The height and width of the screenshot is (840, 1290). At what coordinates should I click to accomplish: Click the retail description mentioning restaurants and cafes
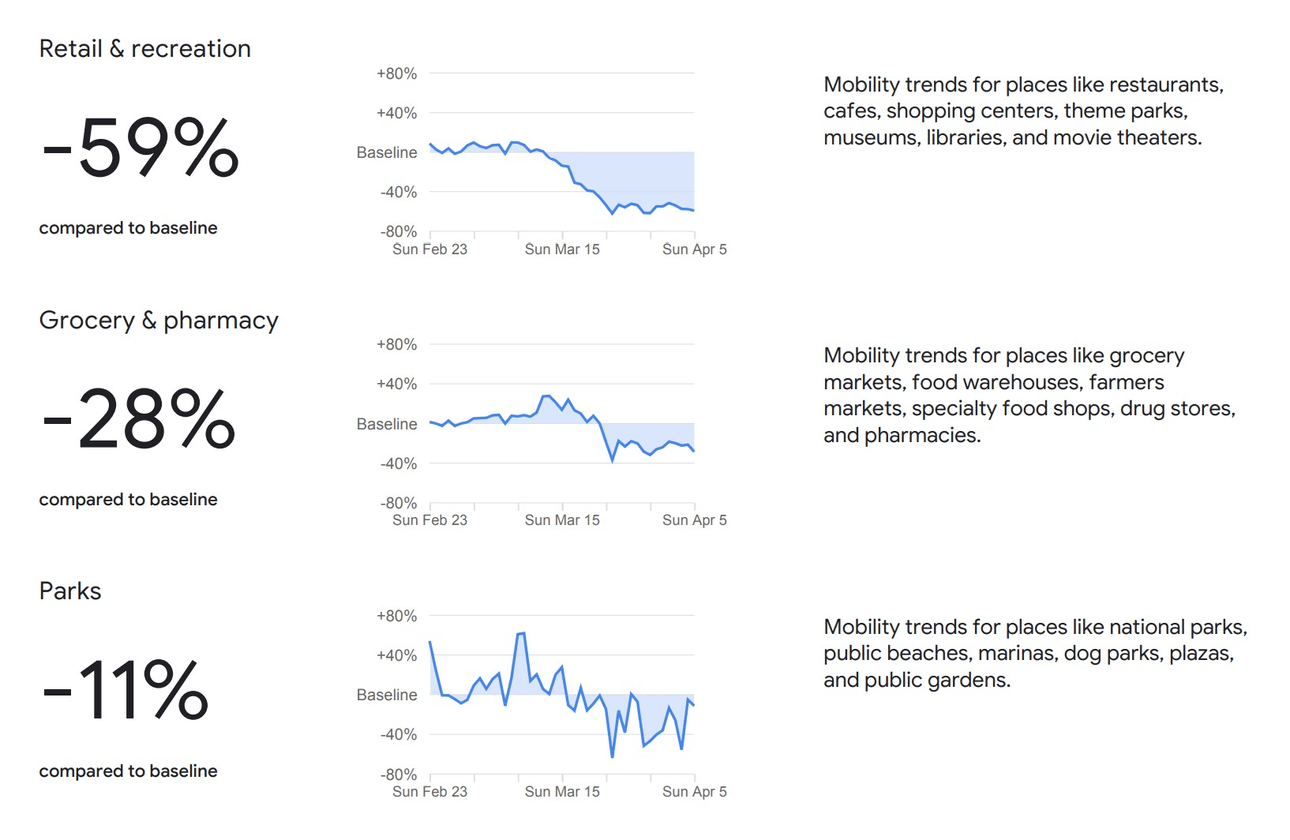[1023, 111]
